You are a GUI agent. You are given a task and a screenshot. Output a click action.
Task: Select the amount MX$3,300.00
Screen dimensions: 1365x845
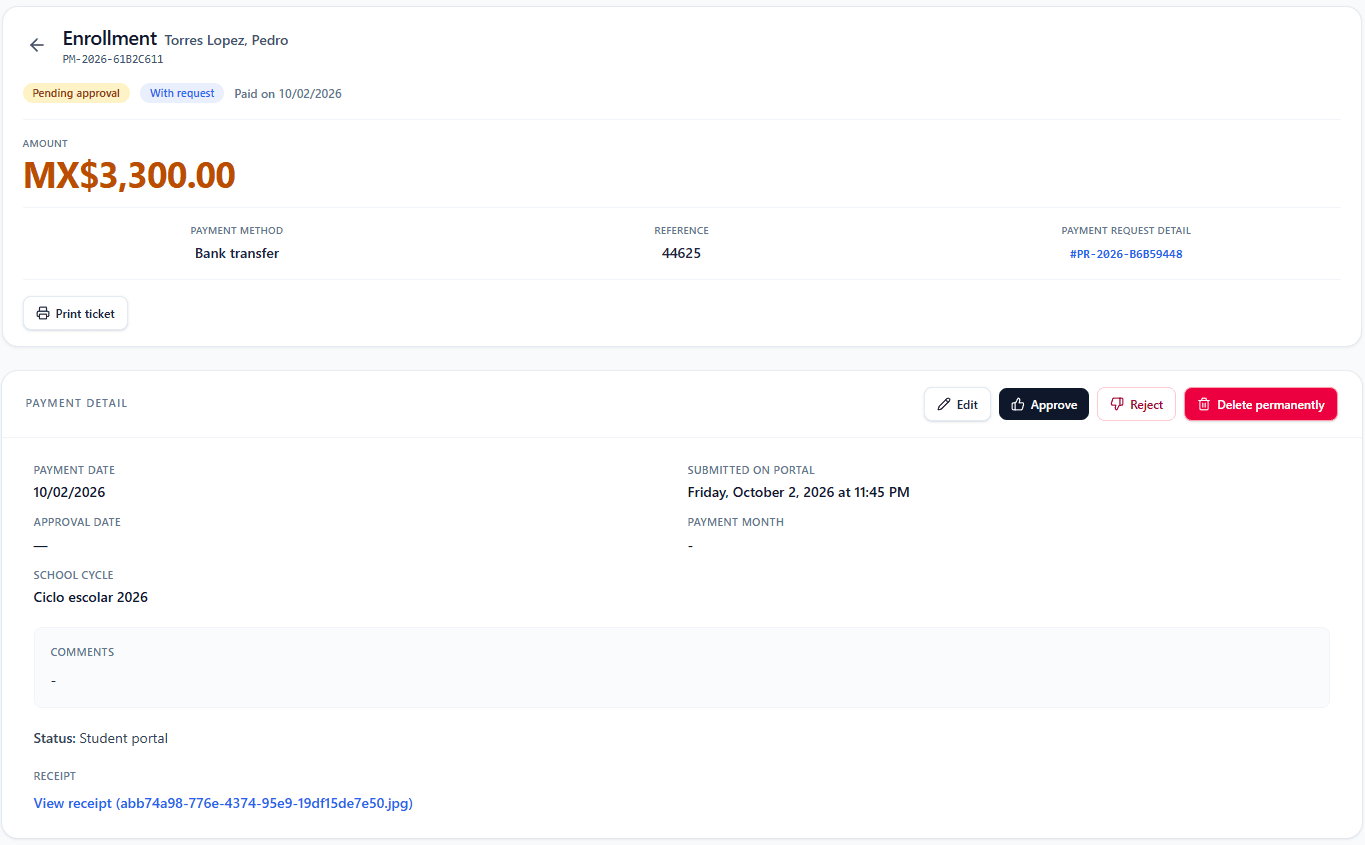pyautogui.click(x=129, y=175)
